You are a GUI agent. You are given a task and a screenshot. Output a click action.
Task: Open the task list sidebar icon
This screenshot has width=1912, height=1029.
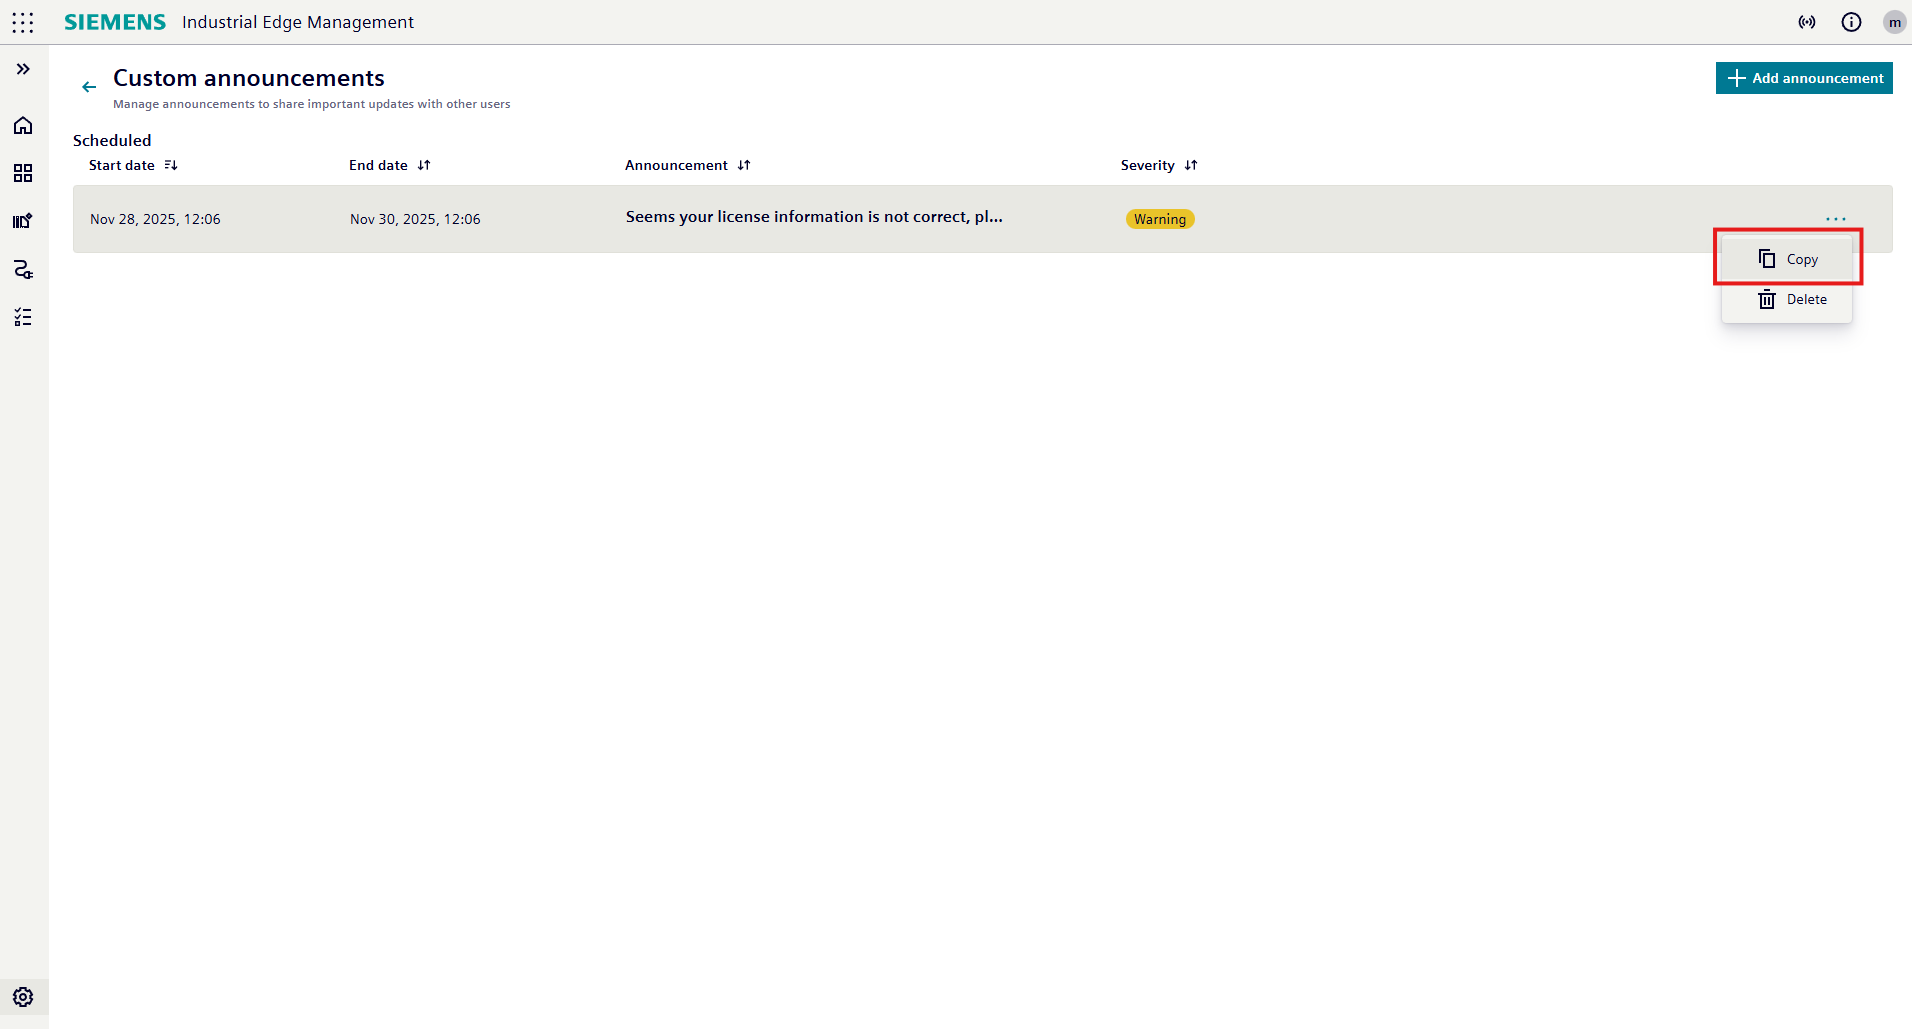[x=23, y=318]
